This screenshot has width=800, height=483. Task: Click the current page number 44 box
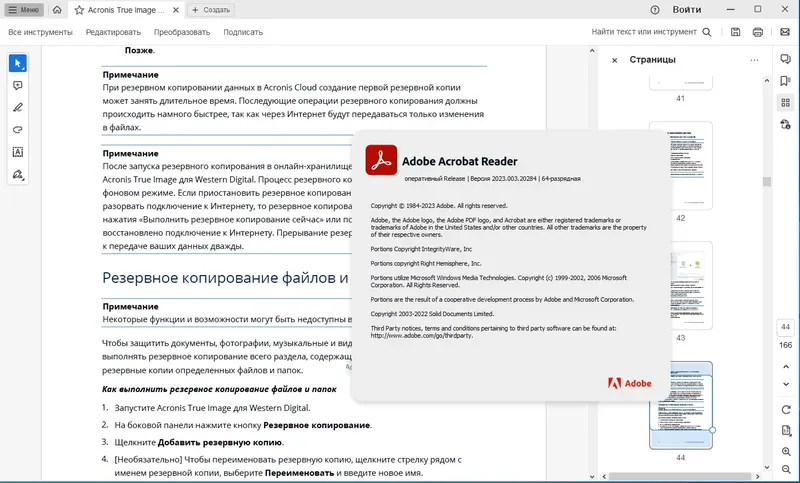[786, 327]
